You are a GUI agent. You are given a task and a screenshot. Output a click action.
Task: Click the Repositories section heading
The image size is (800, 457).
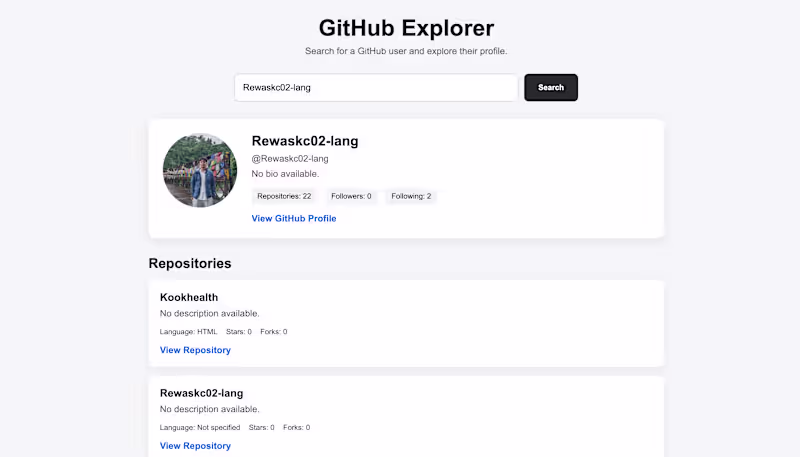point(190,263)
